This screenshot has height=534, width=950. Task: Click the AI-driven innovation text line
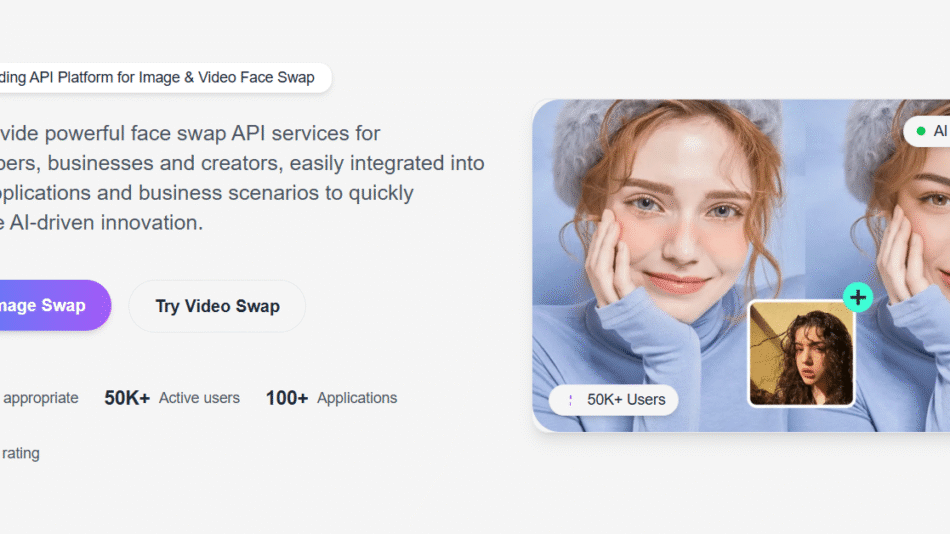[x=101, y=223]
